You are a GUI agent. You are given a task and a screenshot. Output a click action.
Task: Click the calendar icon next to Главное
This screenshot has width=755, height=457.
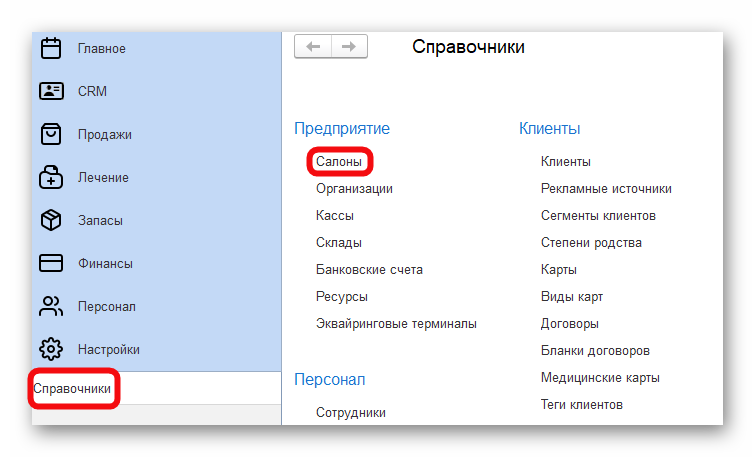point(51,48)
